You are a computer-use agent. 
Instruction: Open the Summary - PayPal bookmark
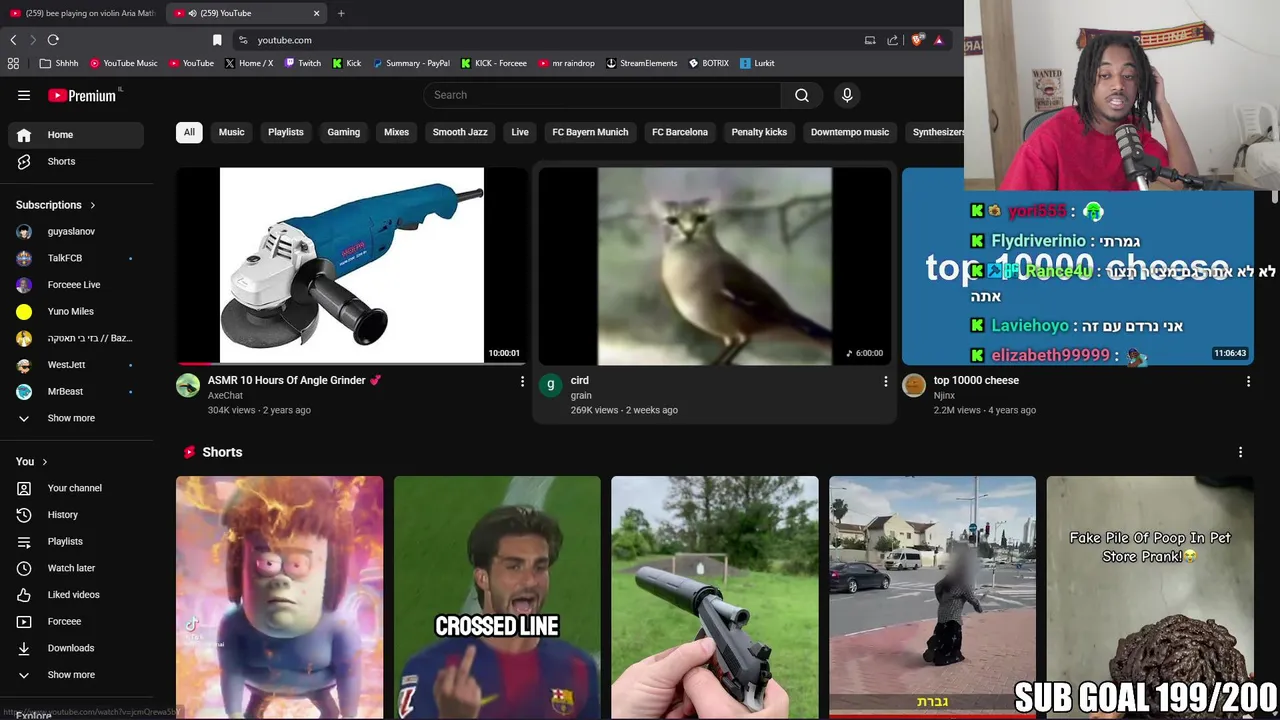tap(411, 63)
